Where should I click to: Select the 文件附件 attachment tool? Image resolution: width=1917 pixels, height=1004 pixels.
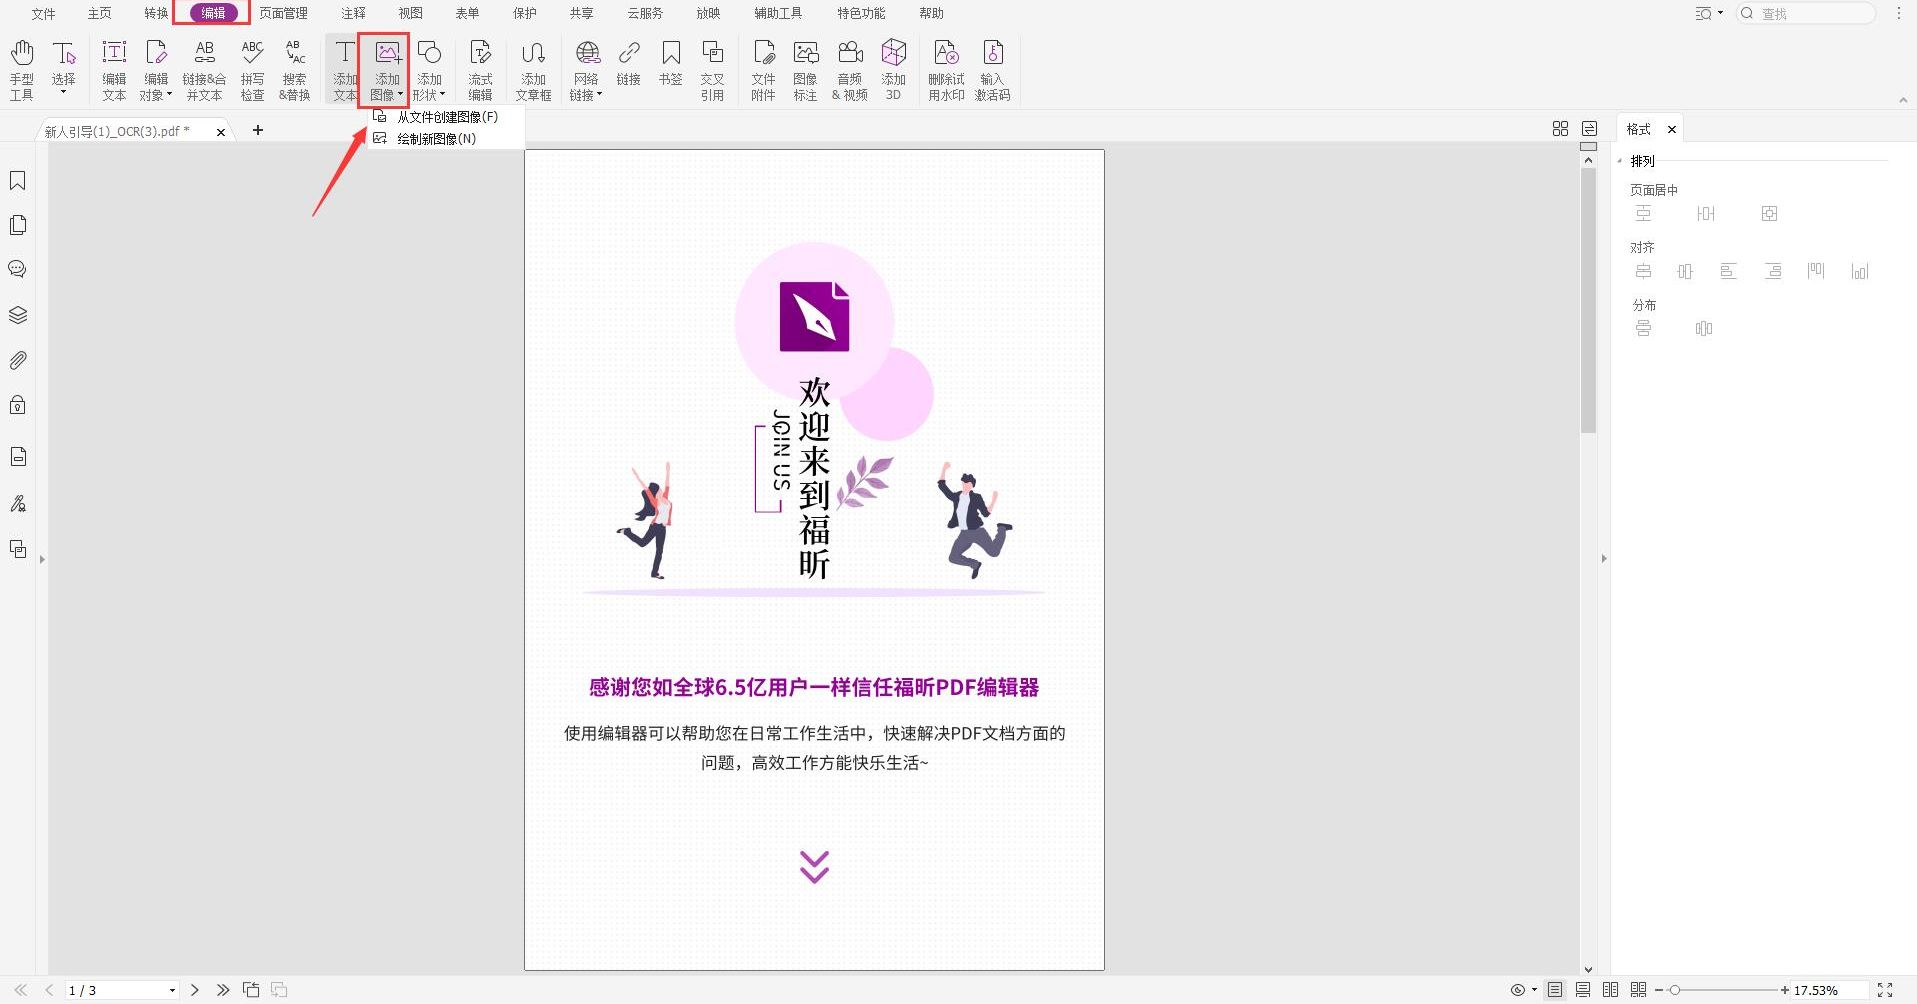click(763, 65)
